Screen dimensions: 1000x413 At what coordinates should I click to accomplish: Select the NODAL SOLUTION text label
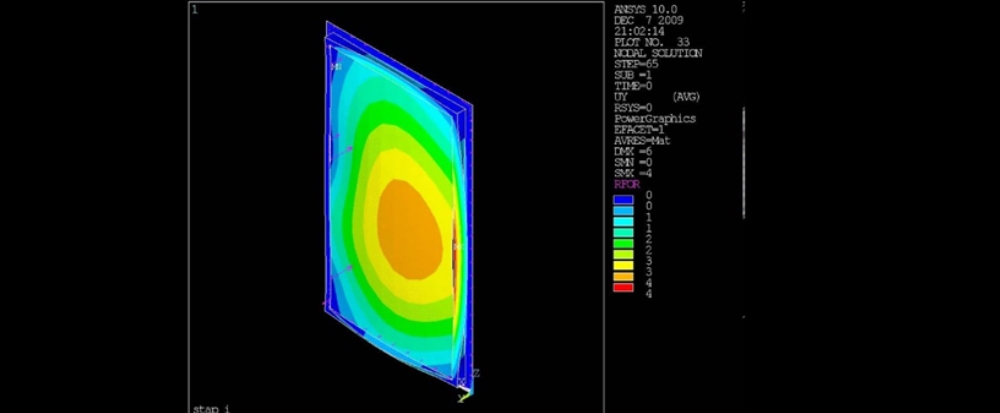[x=656, y=53]
